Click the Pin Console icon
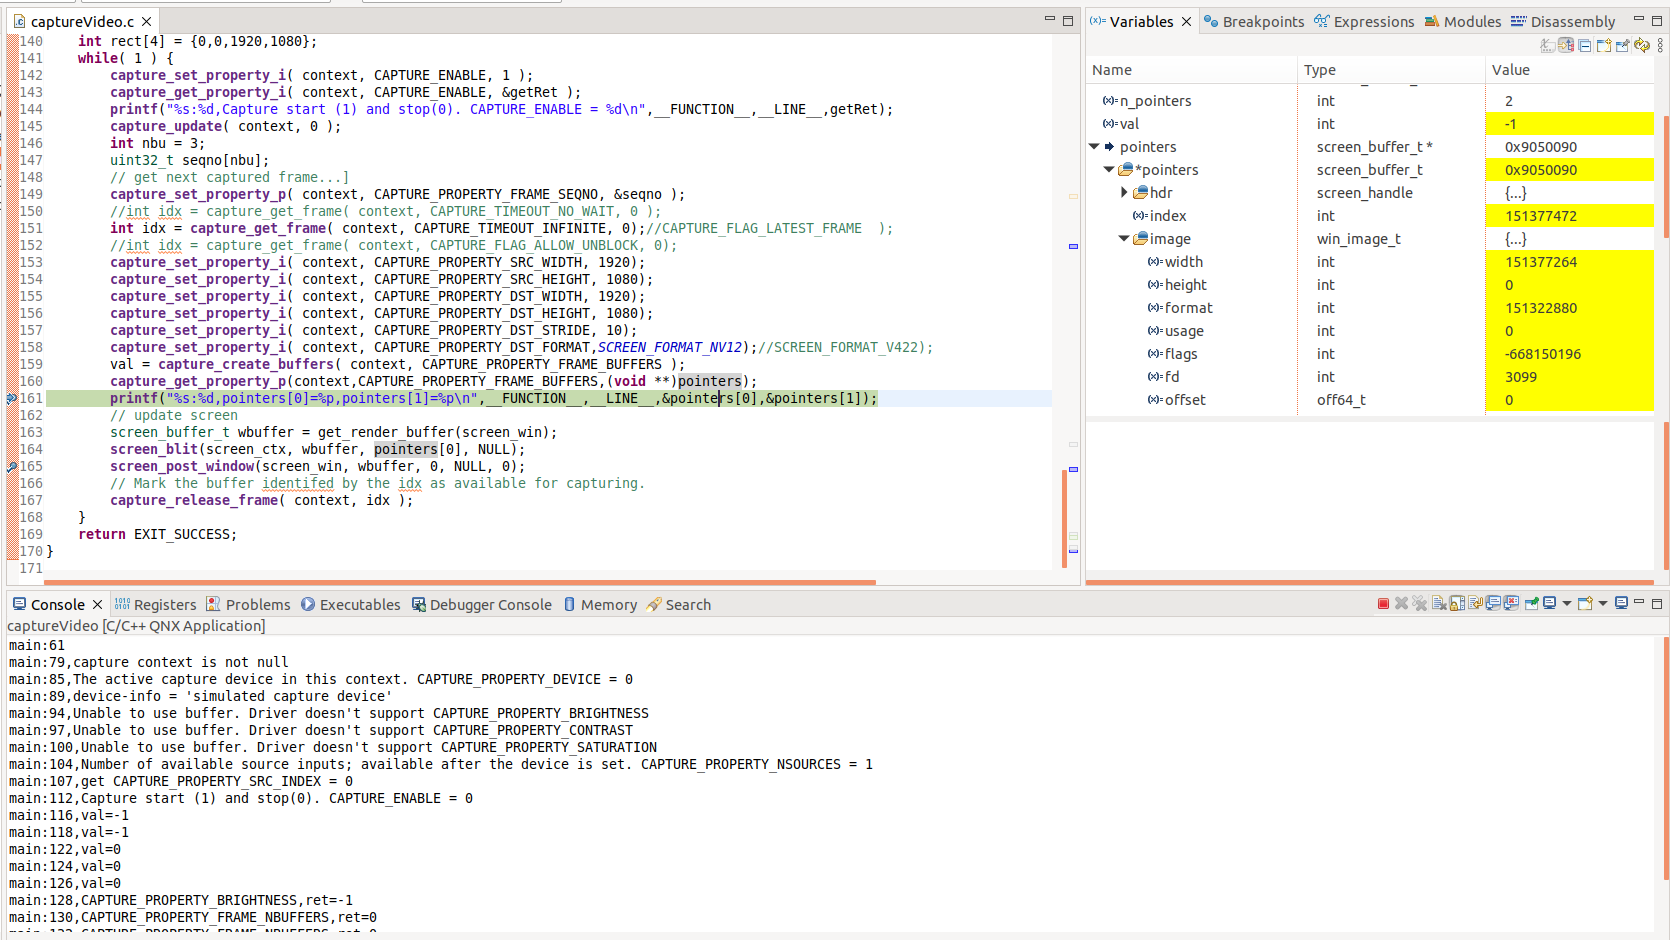This screenshot has height=940, width=1670. pyautogui.click(x=1531, y=604)
